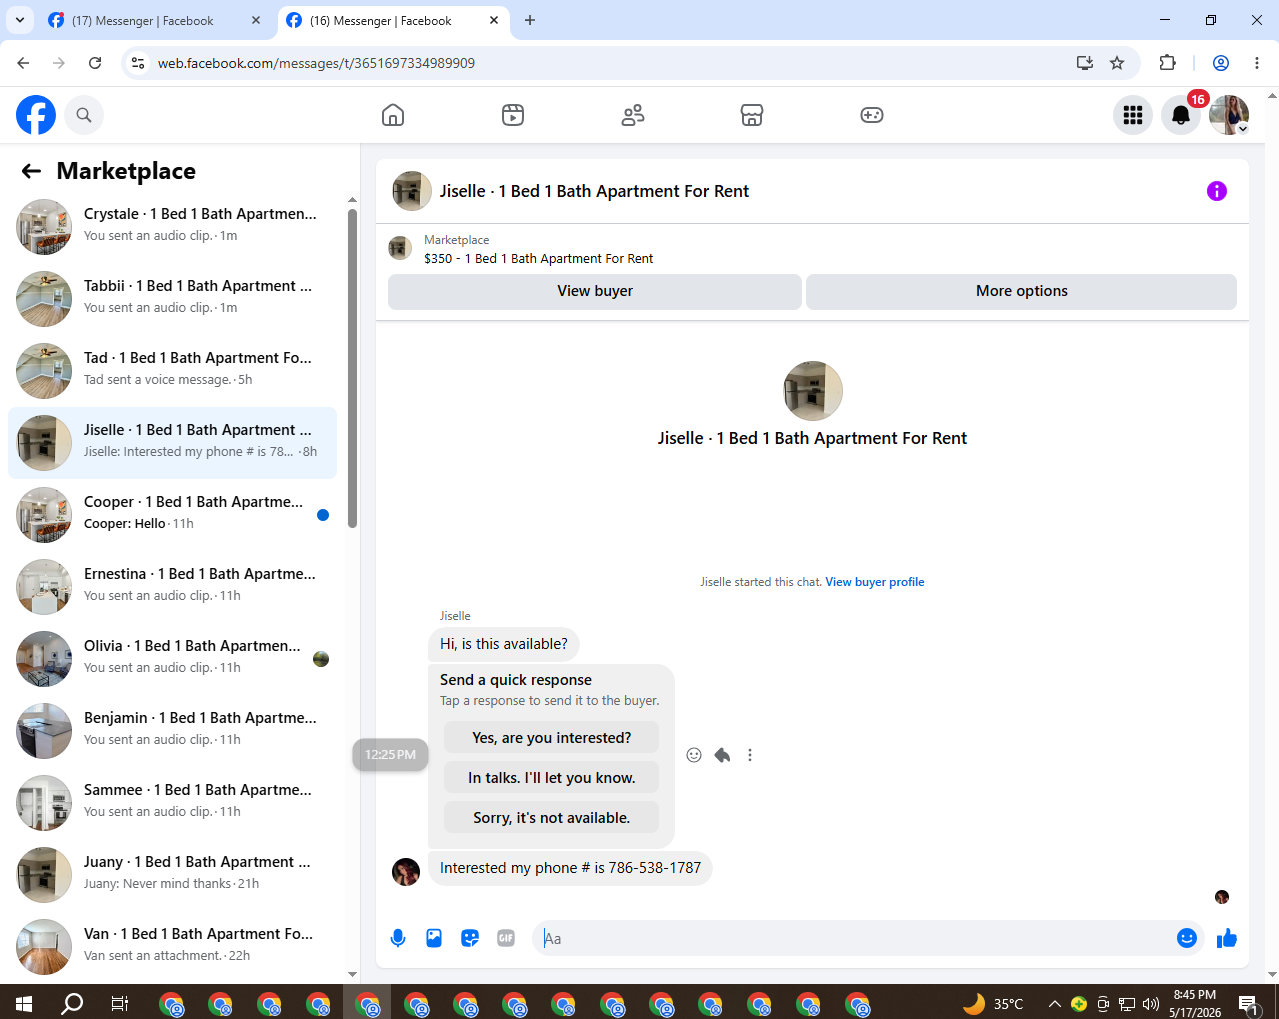Choose a sticker icon
1279x1019 pixels.
[470, 938]
